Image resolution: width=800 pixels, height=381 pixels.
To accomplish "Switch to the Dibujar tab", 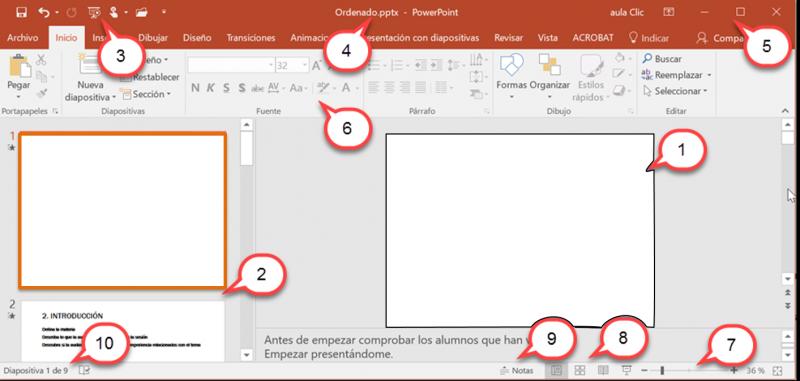I will pos(153,38).
